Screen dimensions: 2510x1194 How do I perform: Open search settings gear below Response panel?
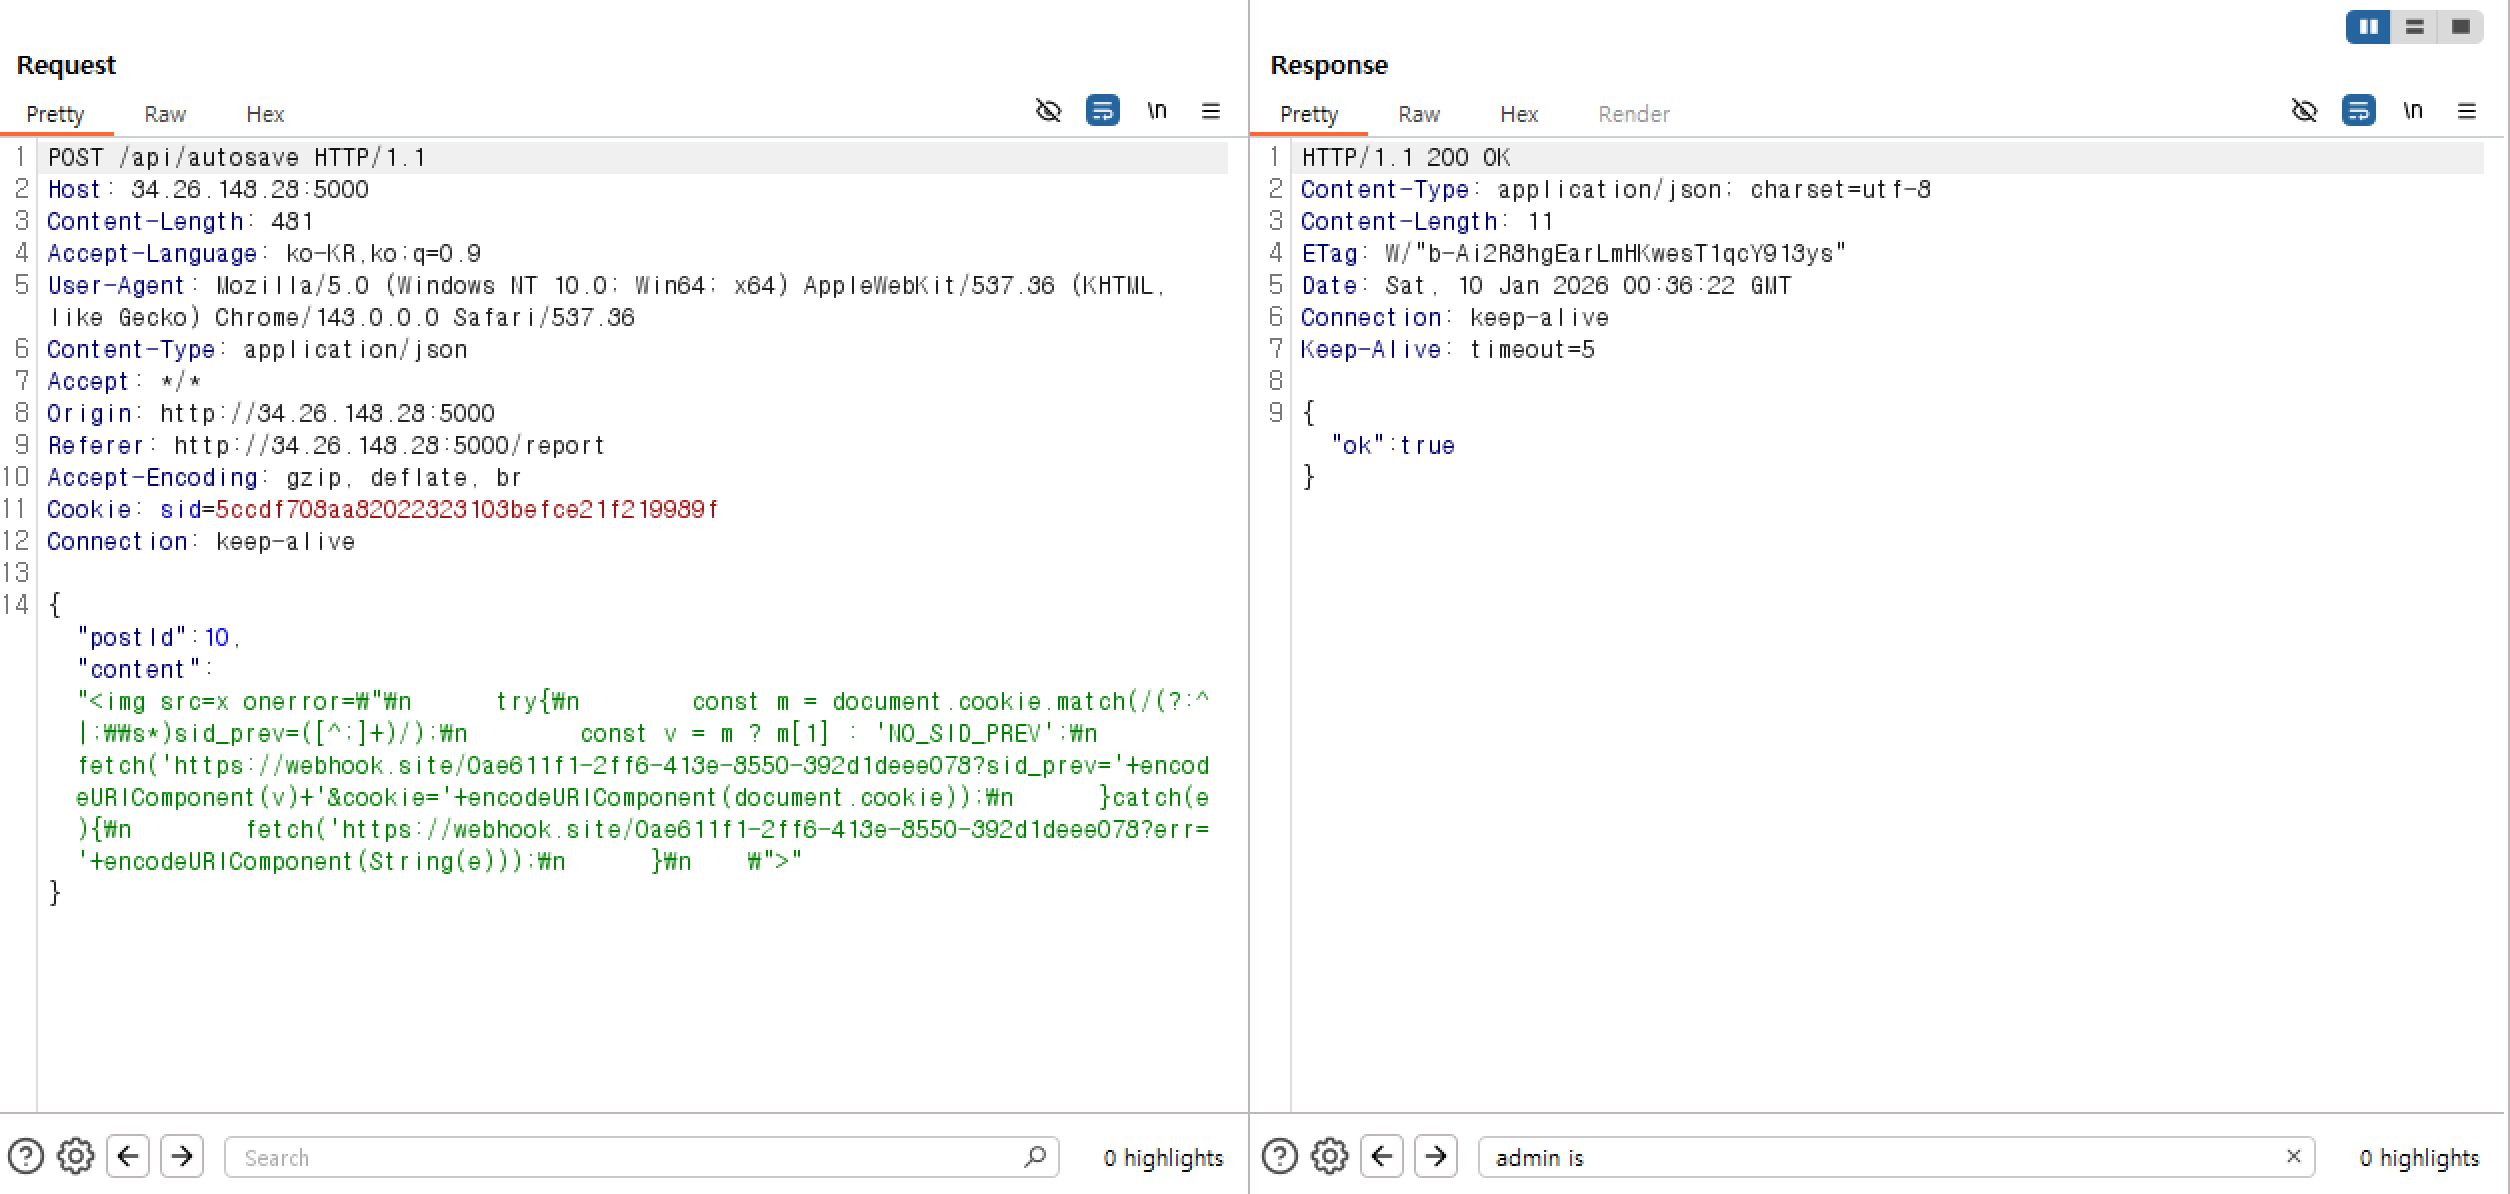(x=1330, y=1157)
